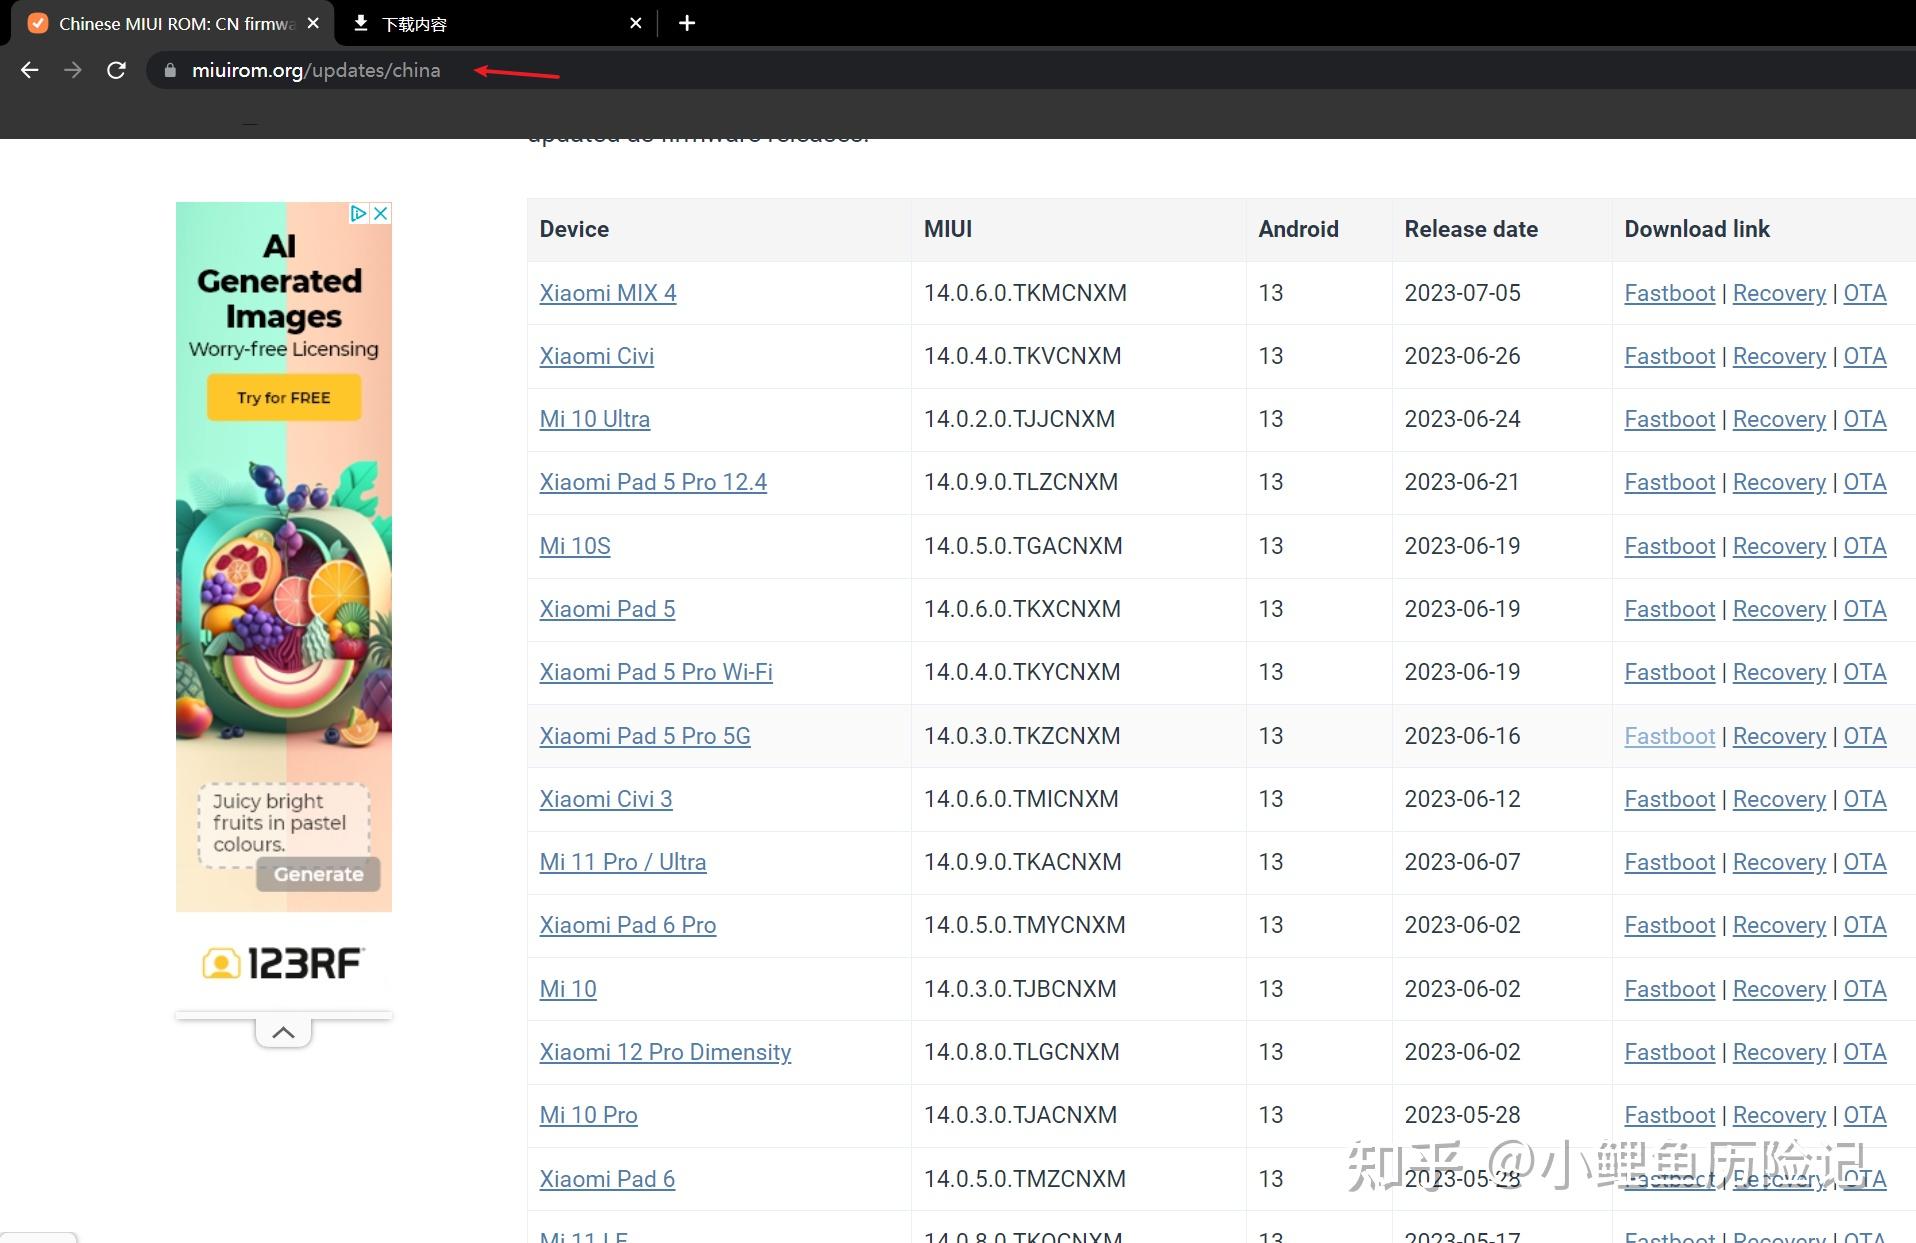Download OTA for Xiaomi Pad 5 Pro Wi-Fi

pyautogui.click(x=1865, y=672)
